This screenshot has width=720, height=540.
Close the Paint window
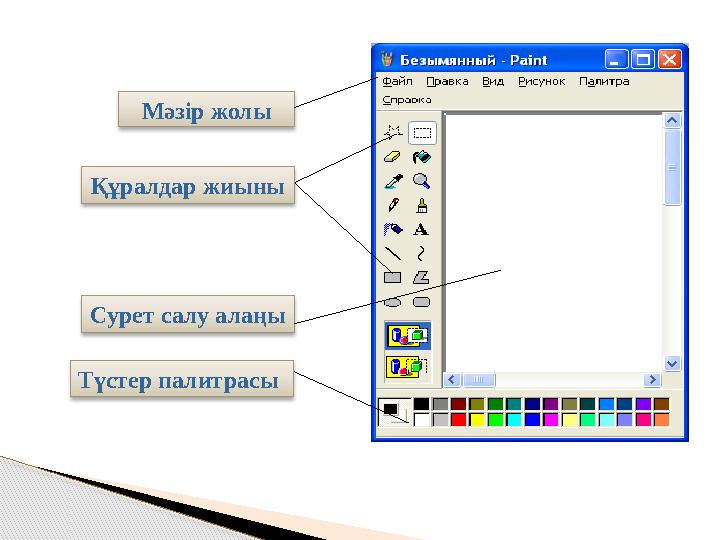[x=669, y=59]
